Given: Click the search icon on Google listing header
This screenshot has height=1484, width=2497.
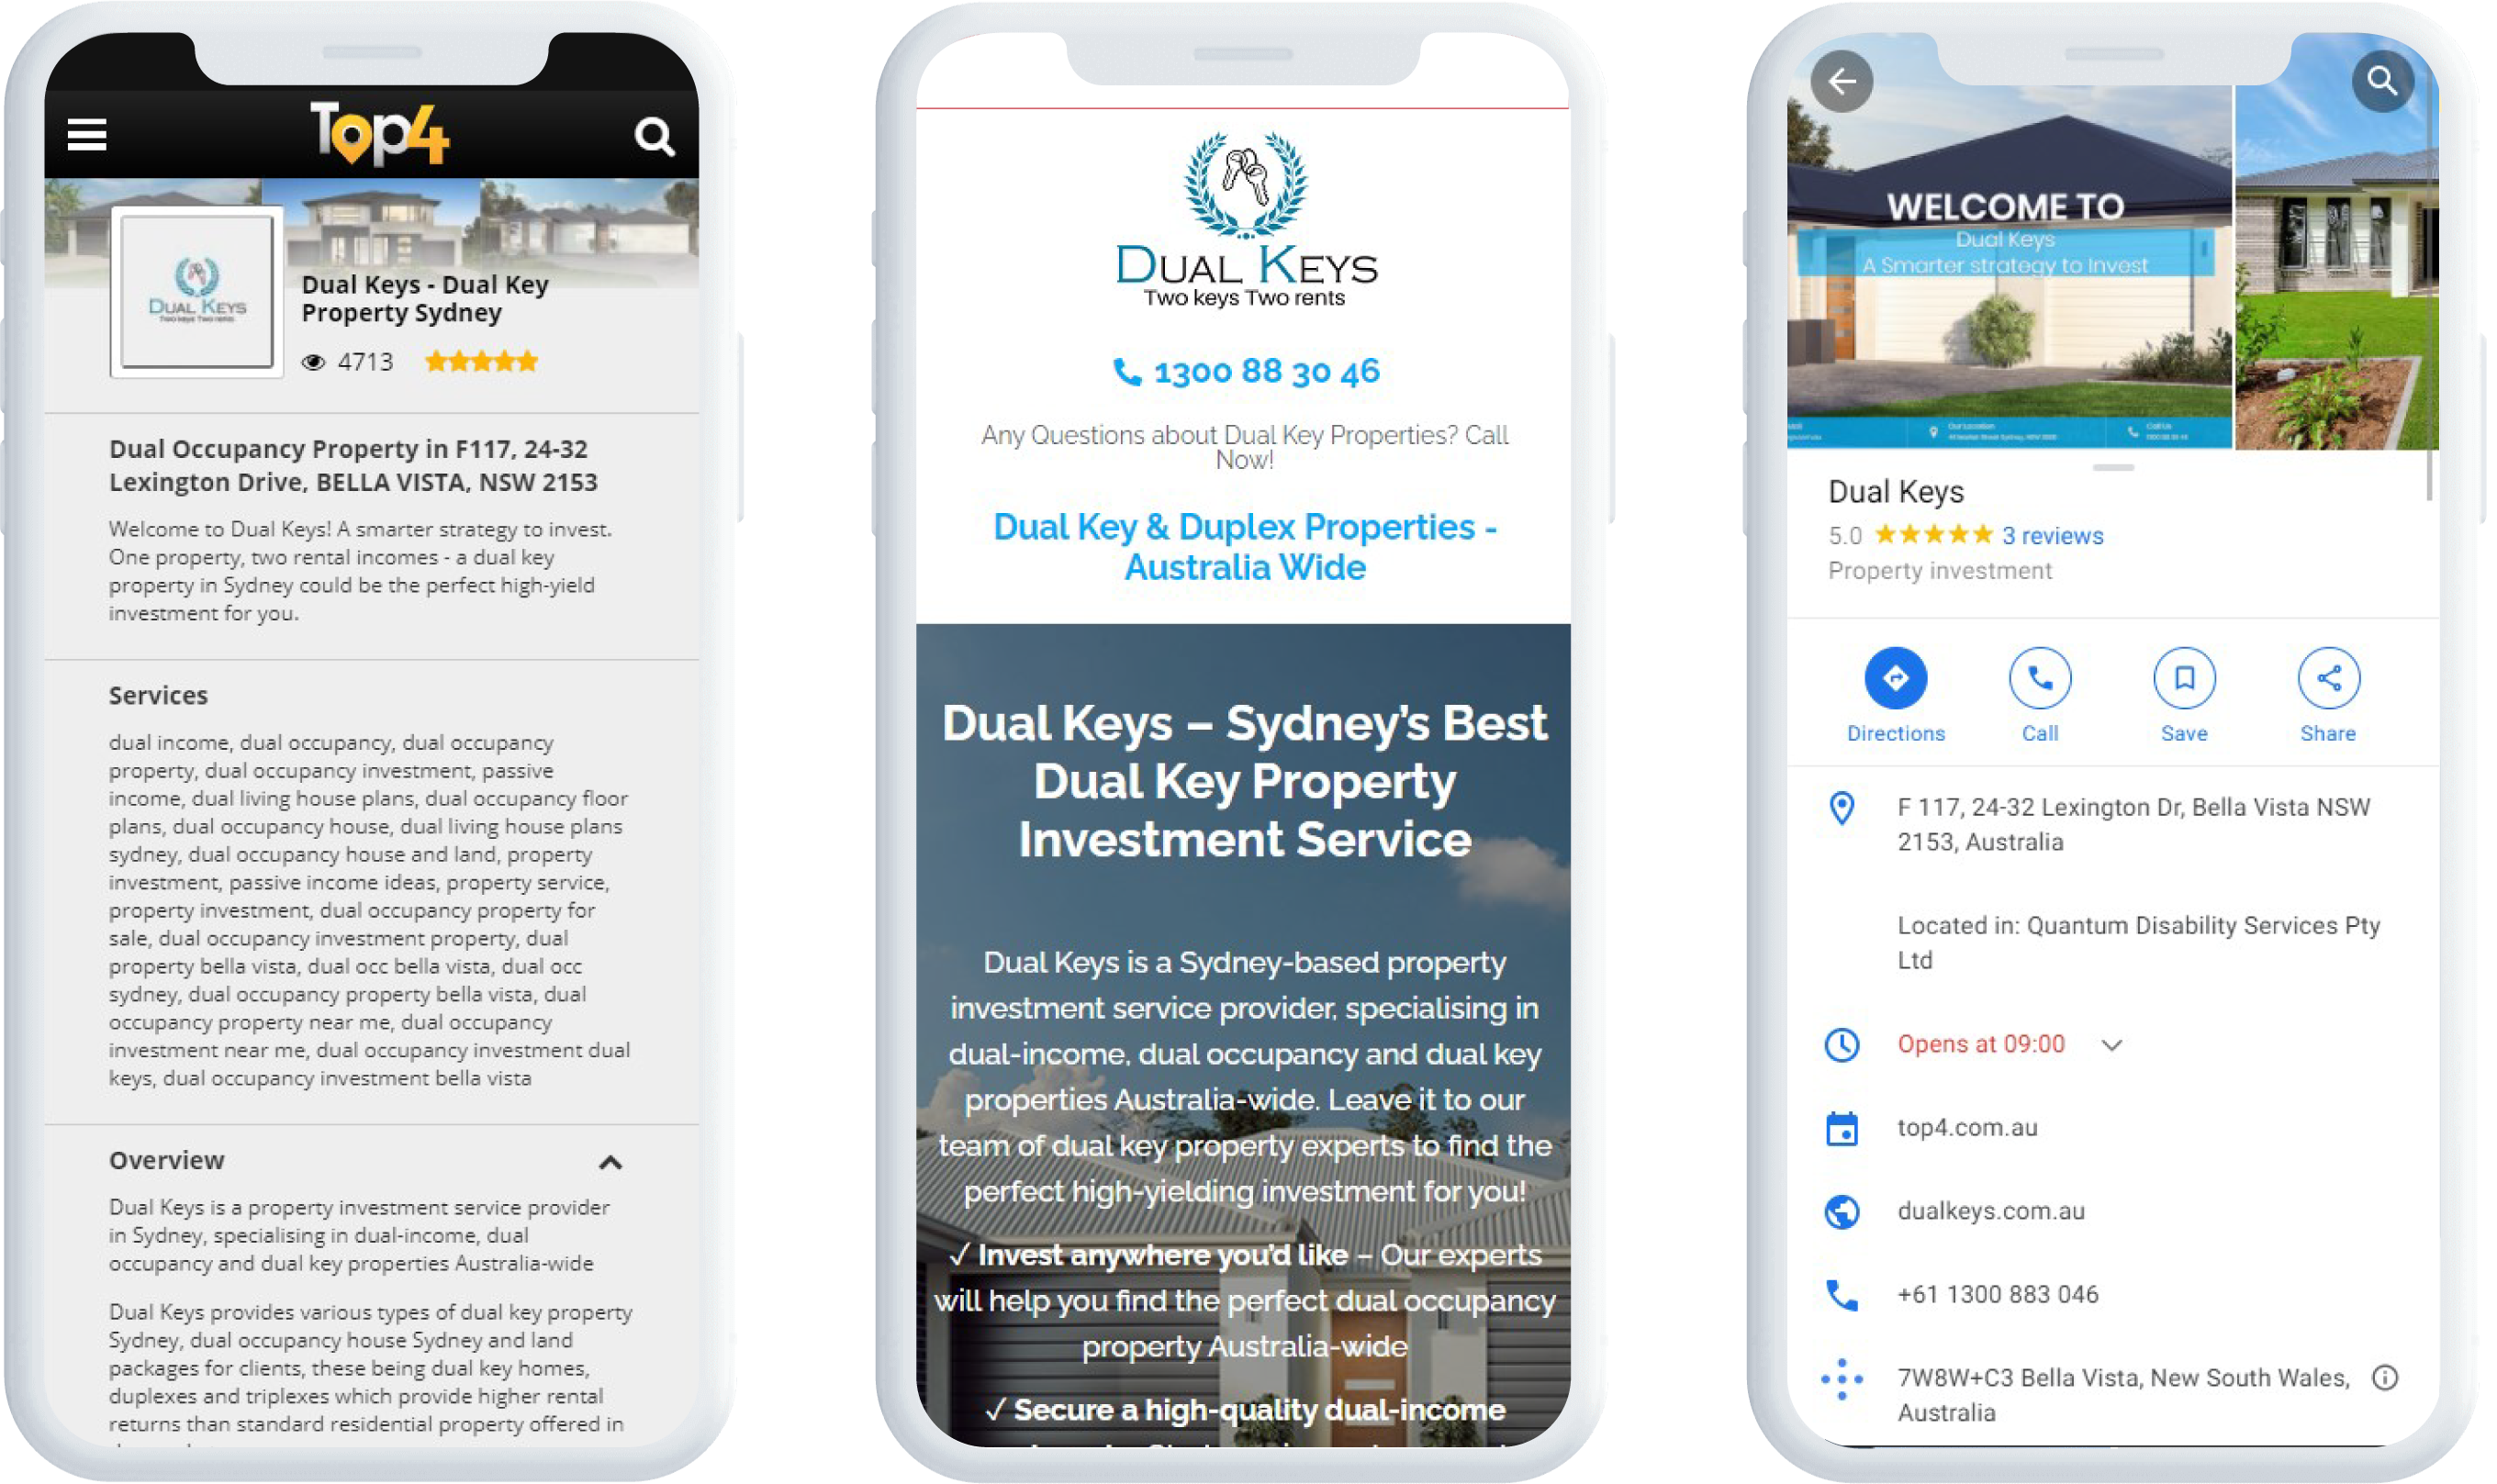Looking at the screenshot, I should pos(2382,80).
